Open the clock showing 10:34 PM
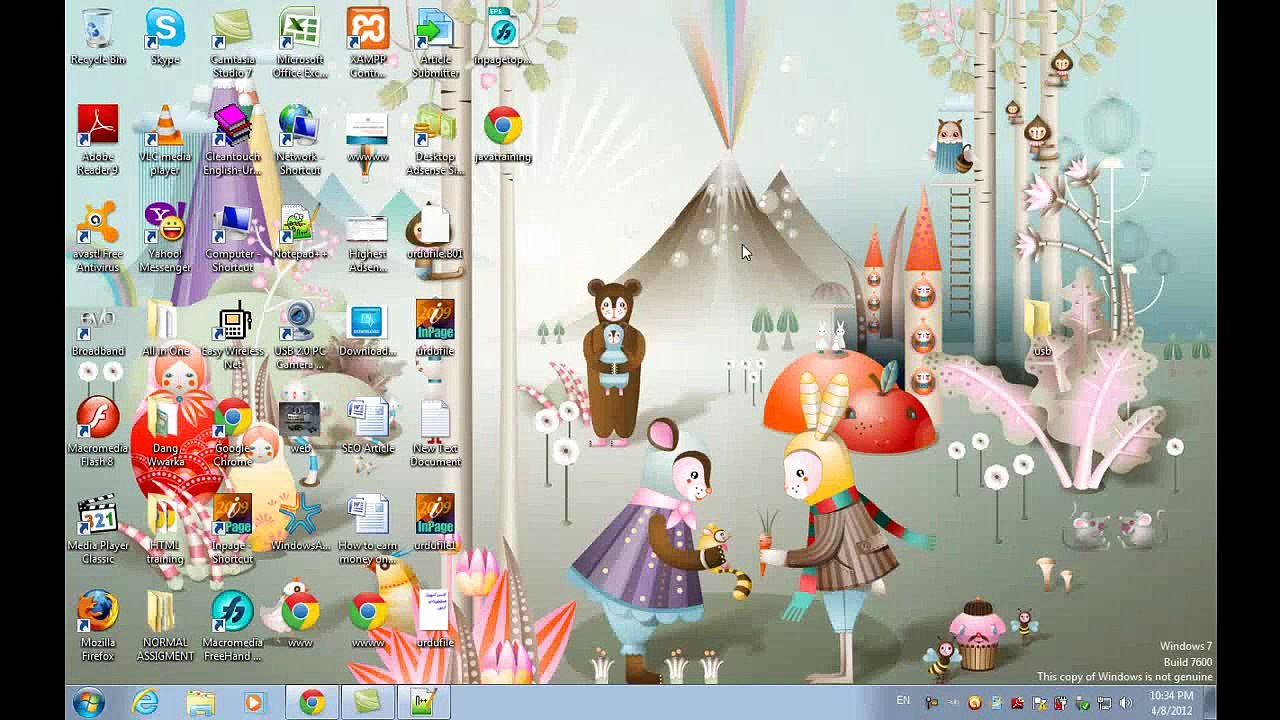This screenshot has width=1280, height=720. (x=1171, y=703)
